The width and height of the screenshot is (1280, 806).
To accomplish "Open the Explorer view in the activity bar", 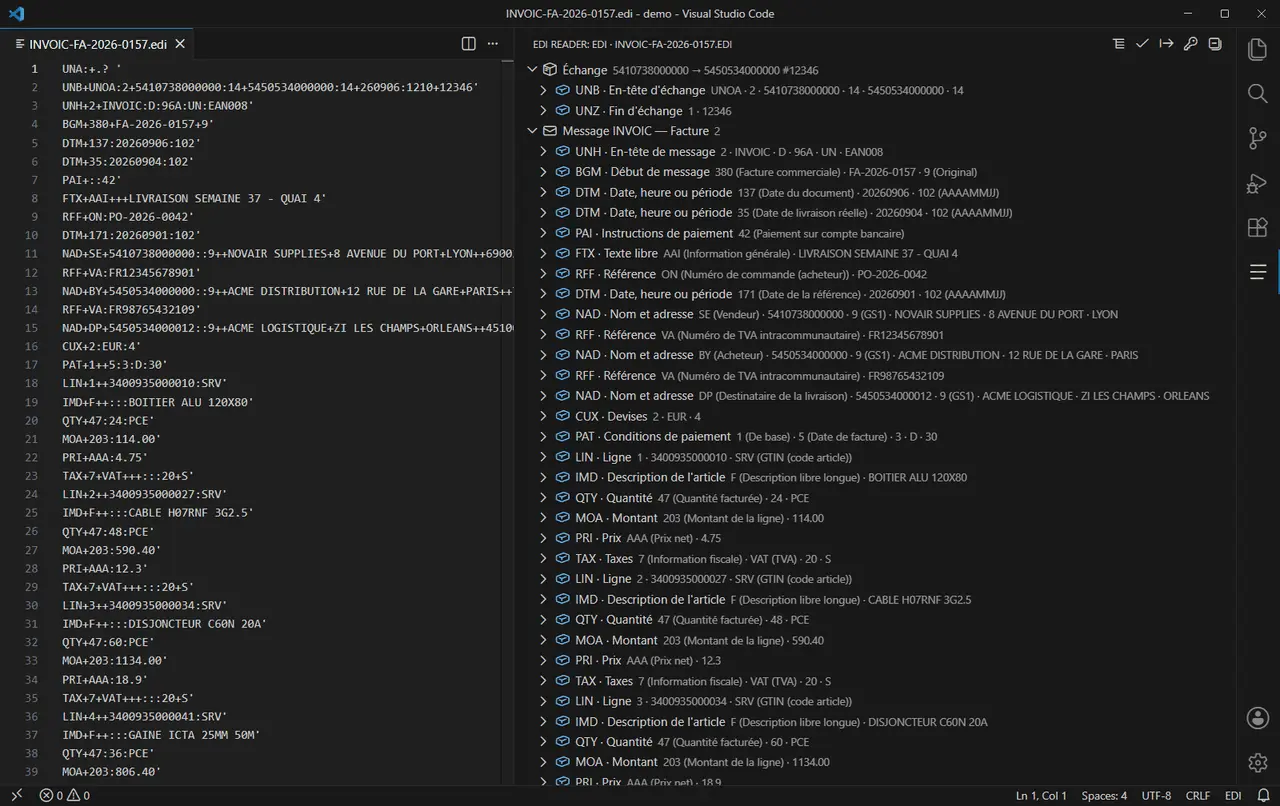I will [1258, 49].
